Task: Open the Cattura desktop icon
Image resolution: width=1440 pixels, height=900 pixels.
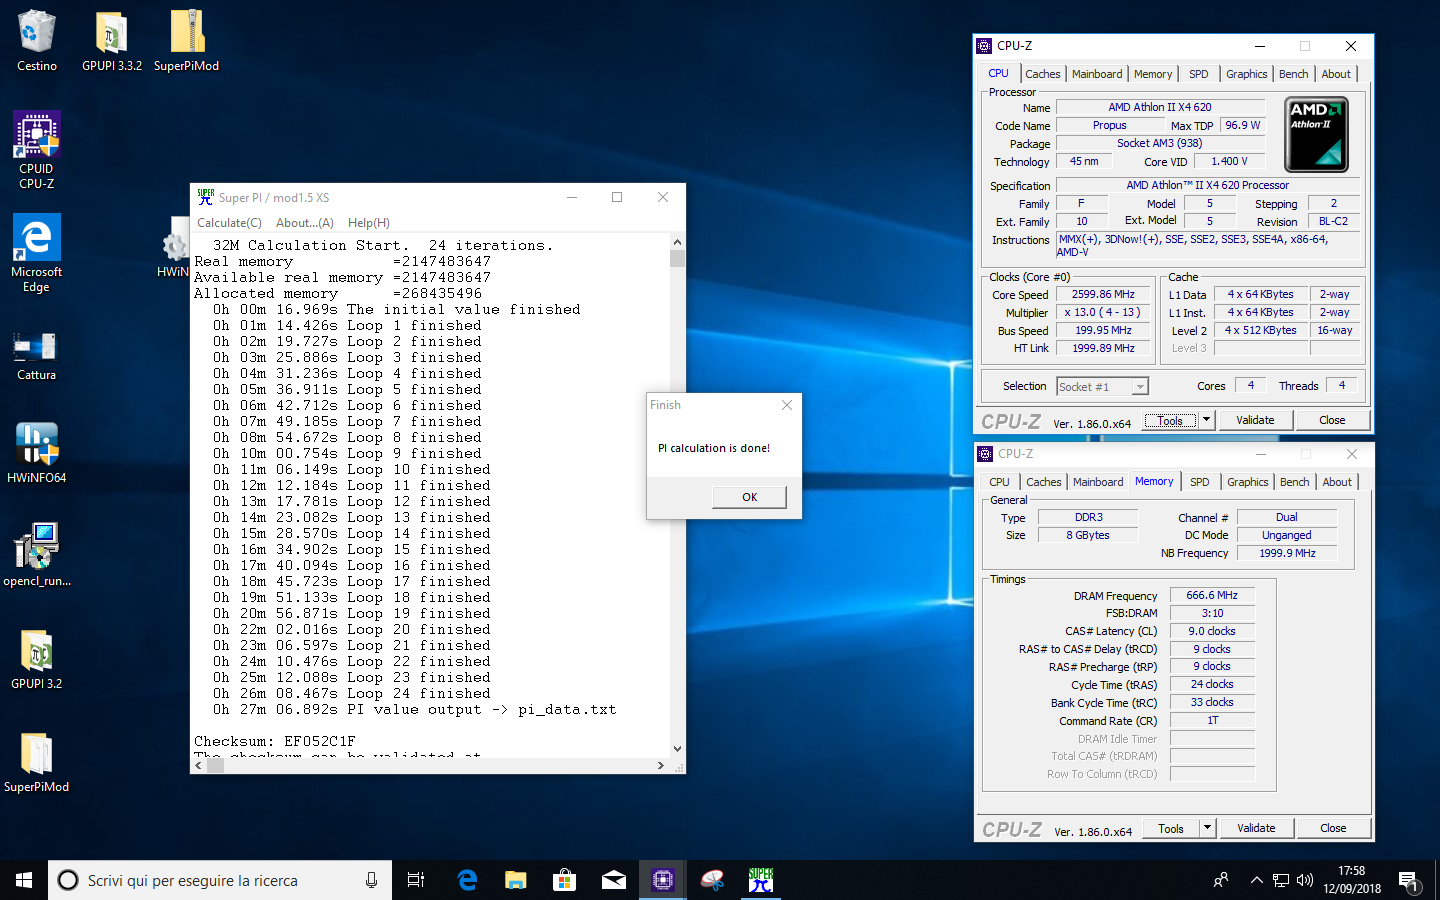Action: click(x=37, y=357)
